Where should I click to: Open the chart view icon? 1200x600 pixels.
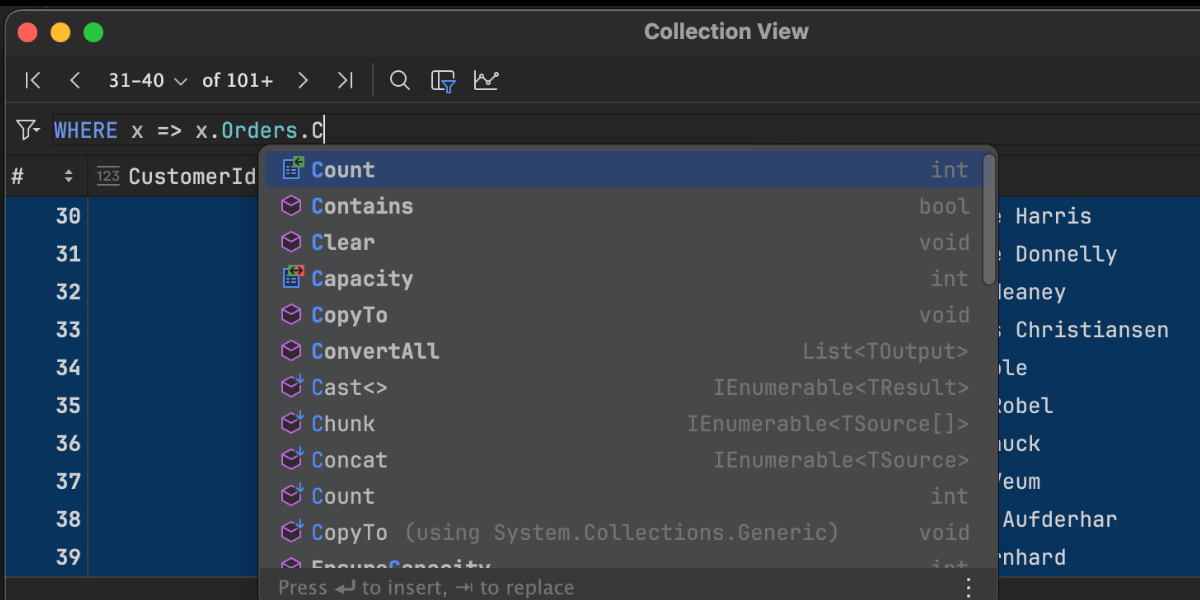click(x=486, y=81)
